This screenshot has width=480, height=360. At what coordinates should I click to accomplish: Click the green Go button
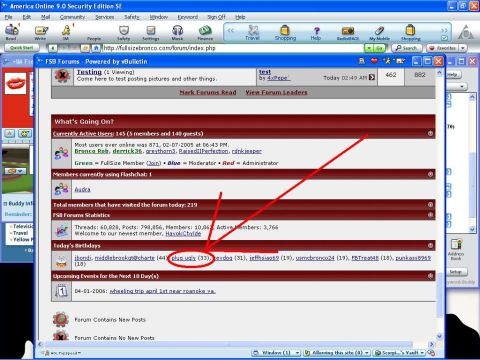point(379,48)
